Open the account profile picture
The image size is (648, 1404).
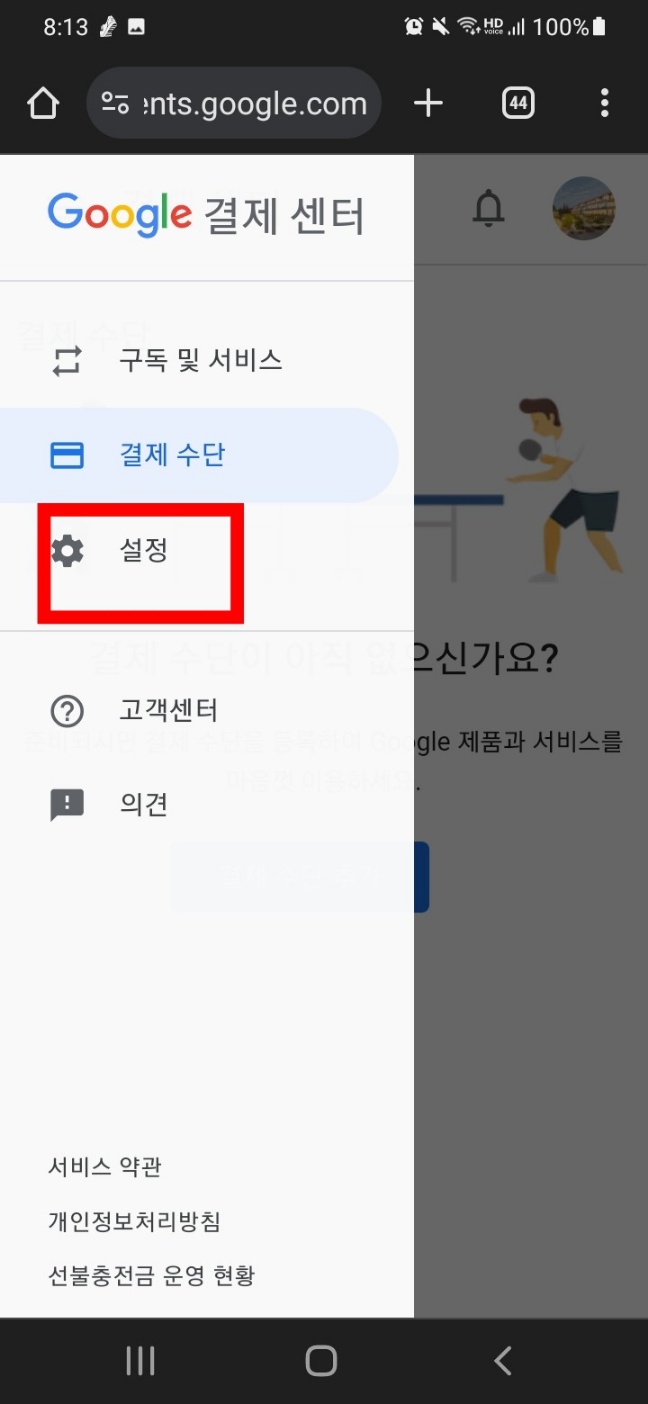[584, 209]
